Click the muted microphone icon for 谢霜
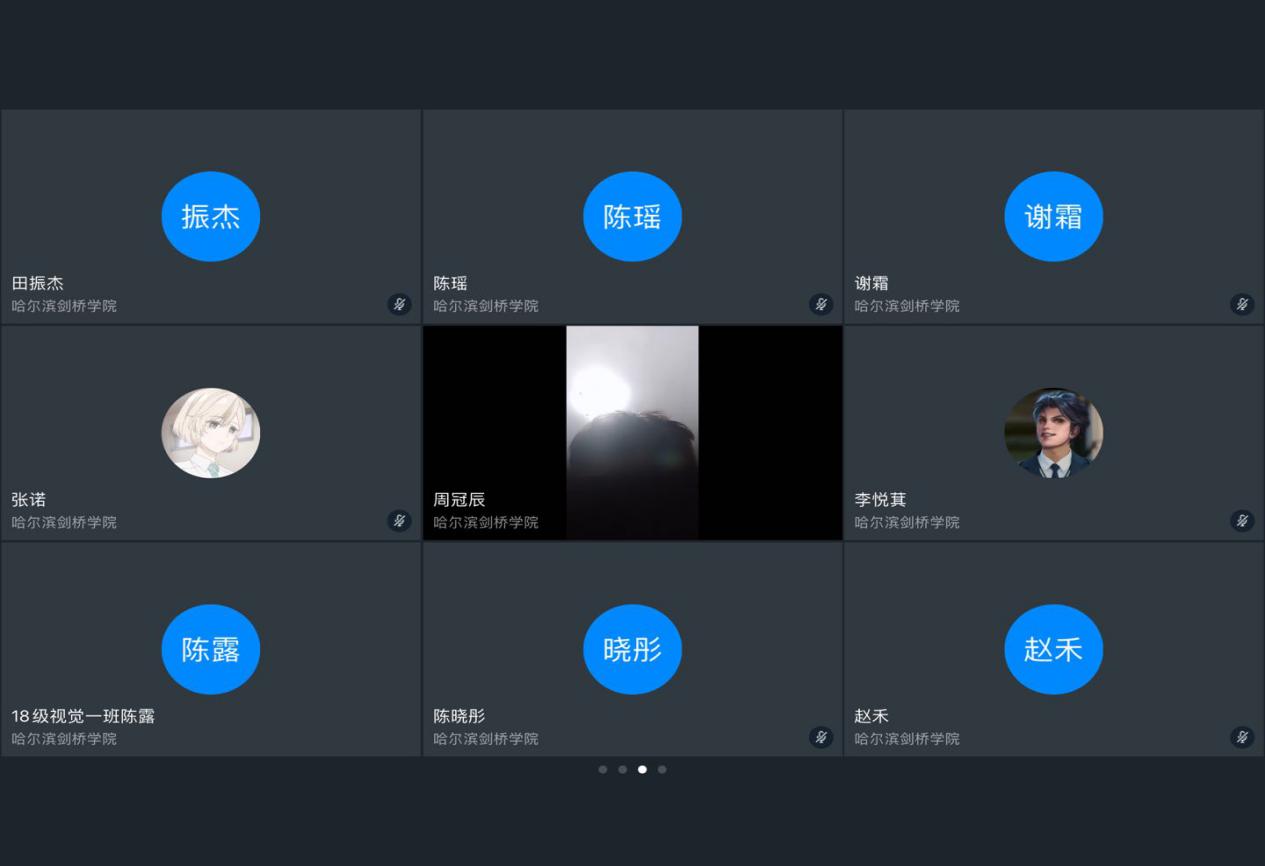The image size is (1265, 866). click(1242, 304)
